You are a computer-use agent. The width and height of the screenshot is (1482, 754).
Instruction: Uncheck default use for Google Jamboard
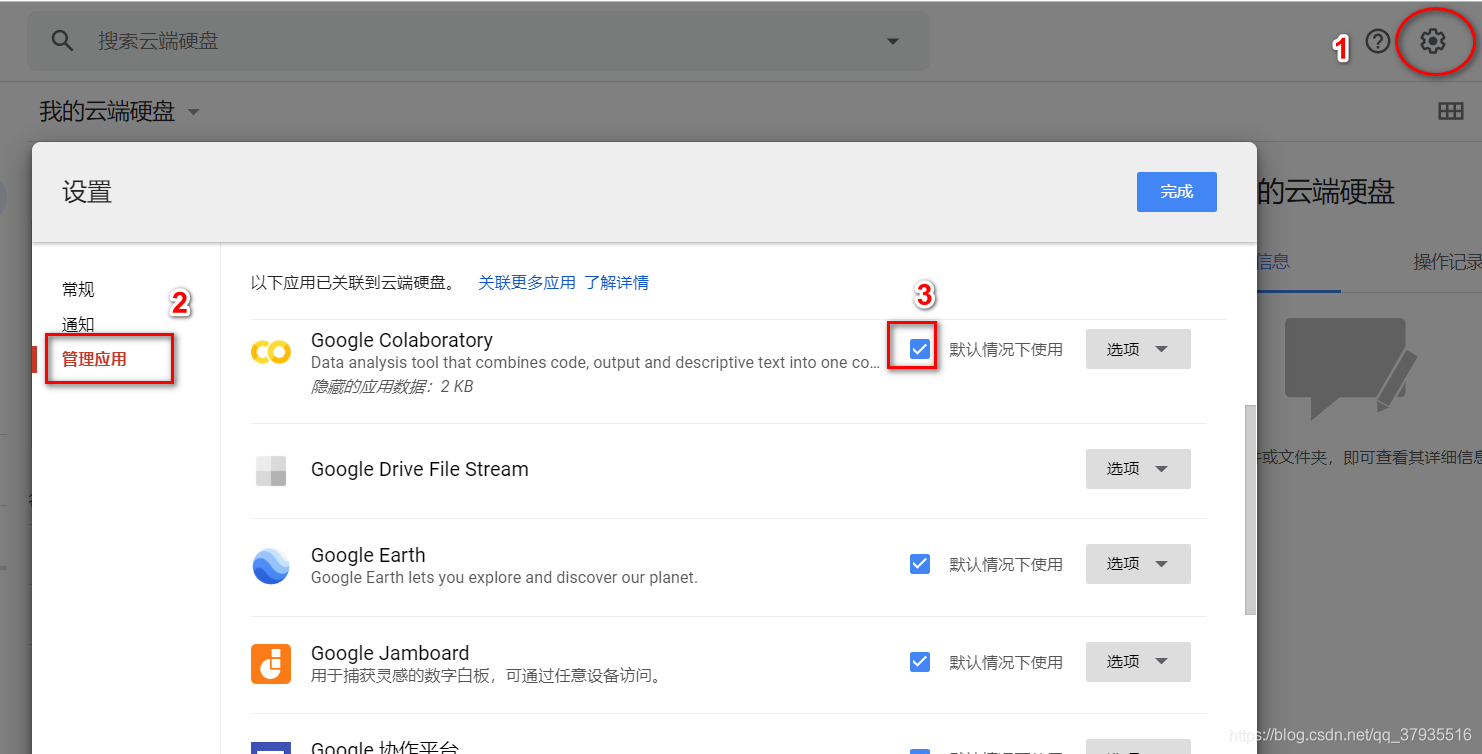tap(920, 662)
